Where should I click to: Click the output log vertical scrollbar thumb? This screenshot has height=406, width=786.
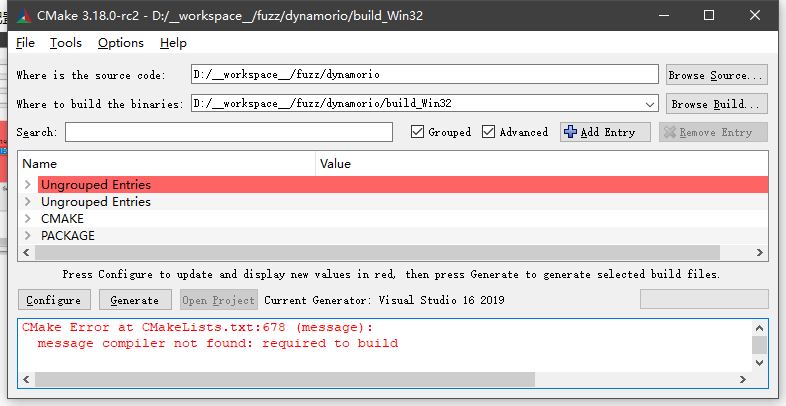tap(759, 345)
